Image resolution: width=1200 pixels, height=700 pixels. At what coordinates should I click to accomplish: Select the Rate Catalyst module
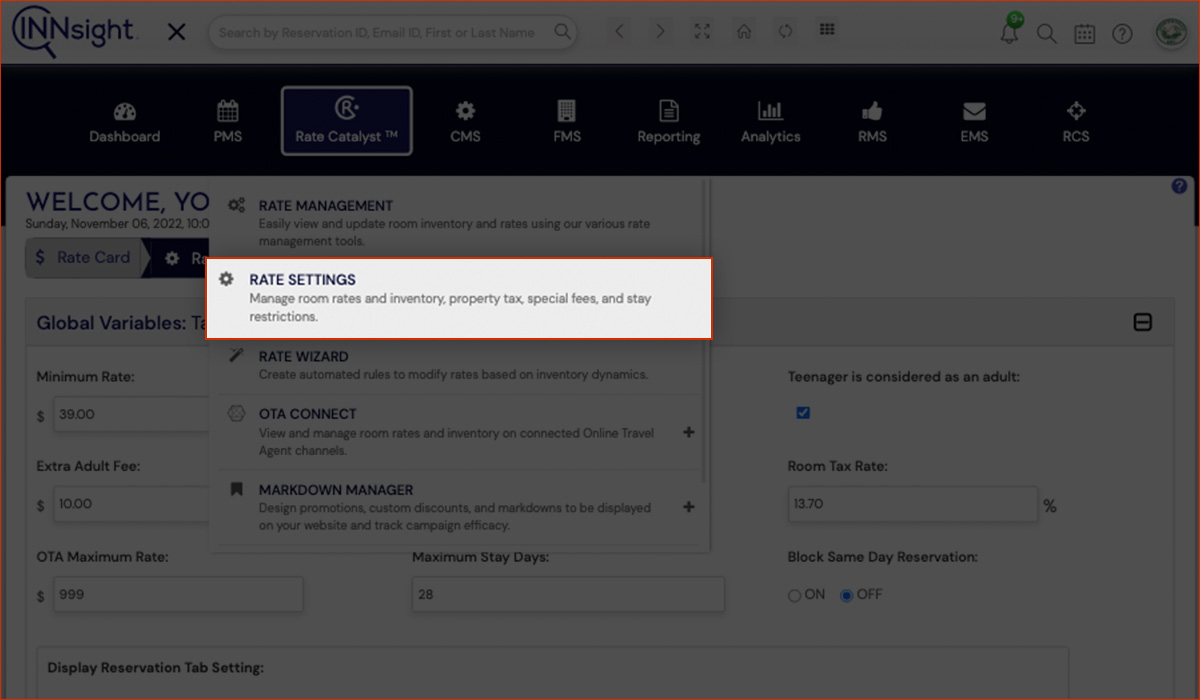(x=347, y=121)
